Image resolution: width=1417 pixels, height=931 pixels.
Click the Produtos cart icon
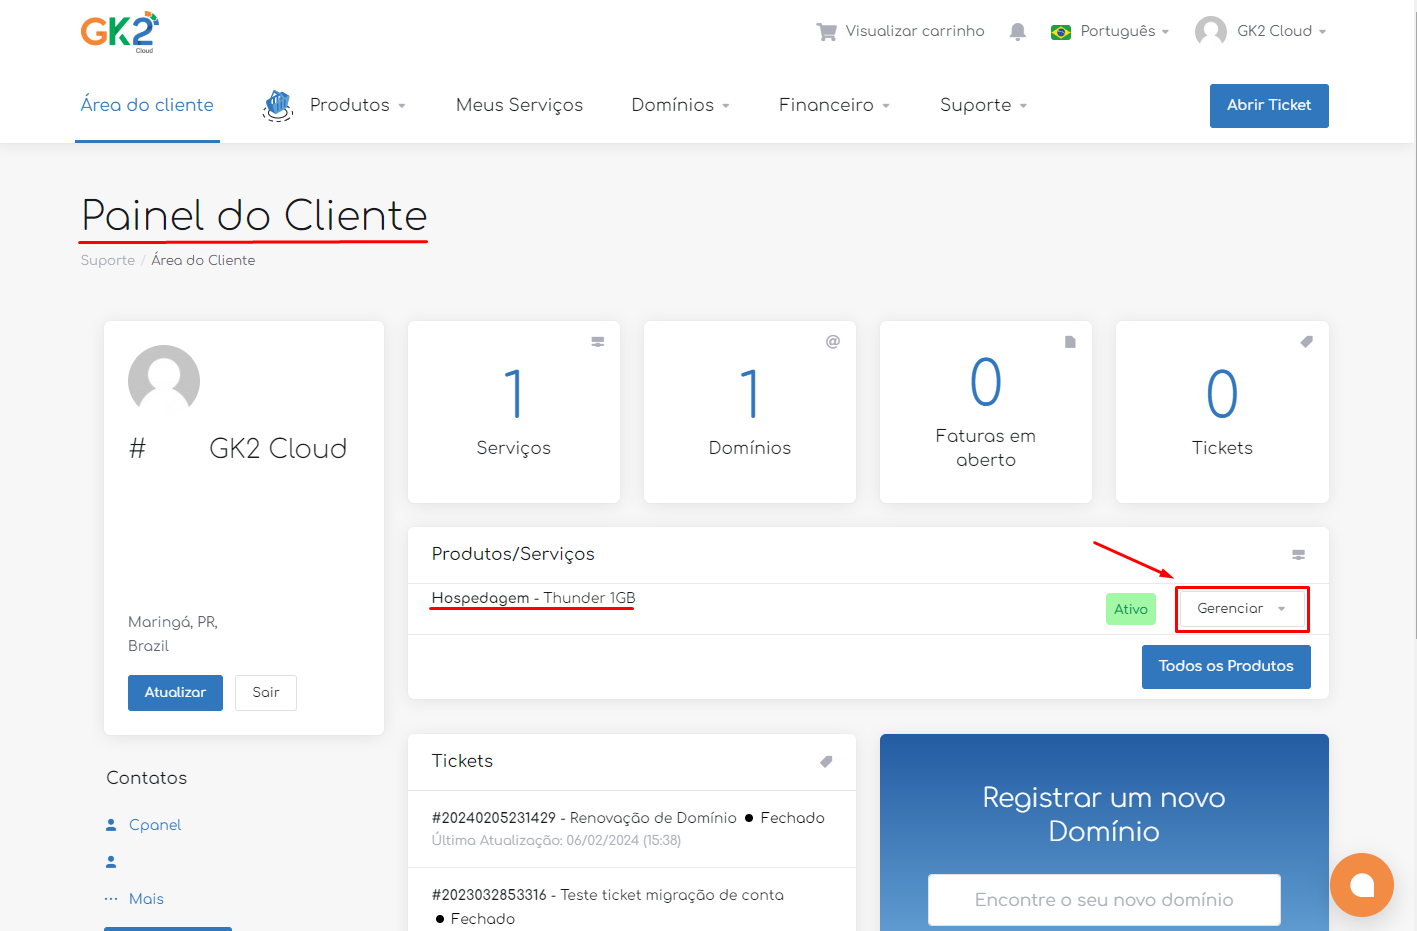(278, 105)
